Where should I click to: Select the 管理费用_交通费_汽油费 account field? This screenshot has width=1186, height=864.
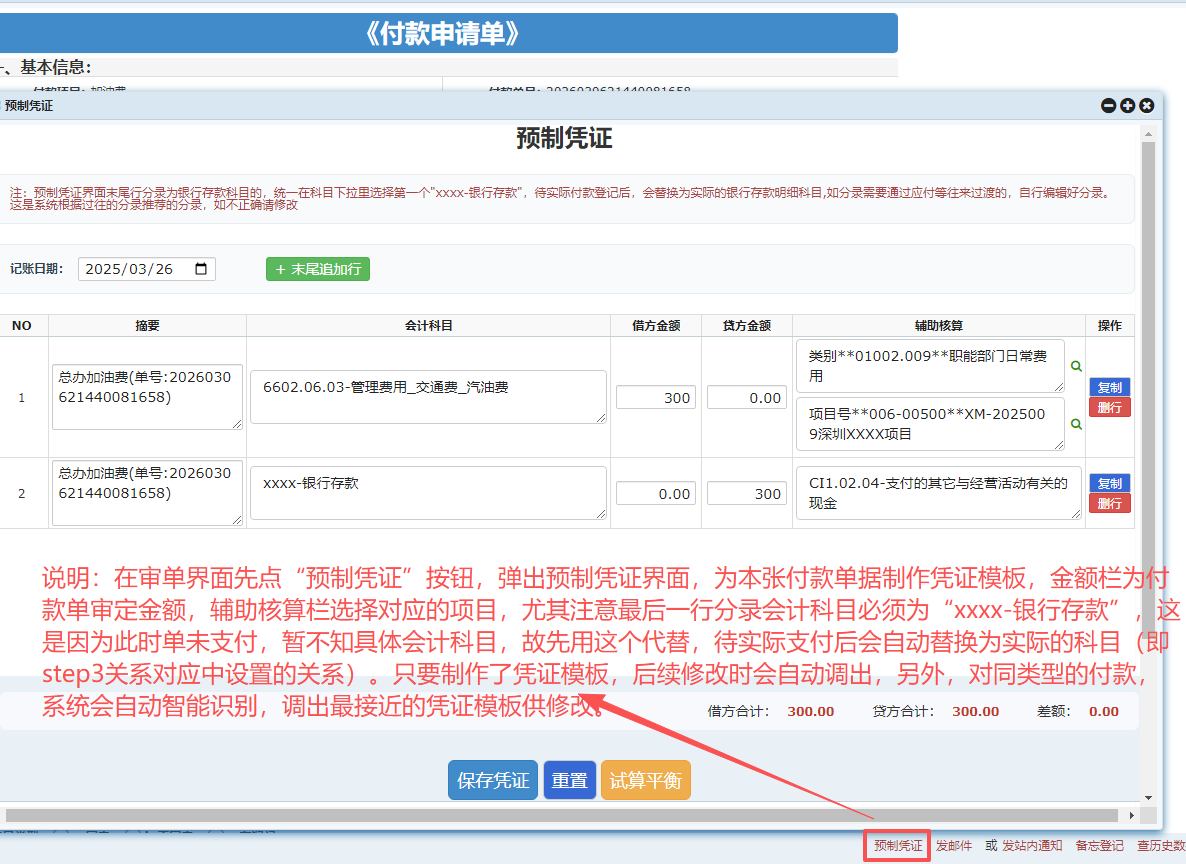coord(428,397)
